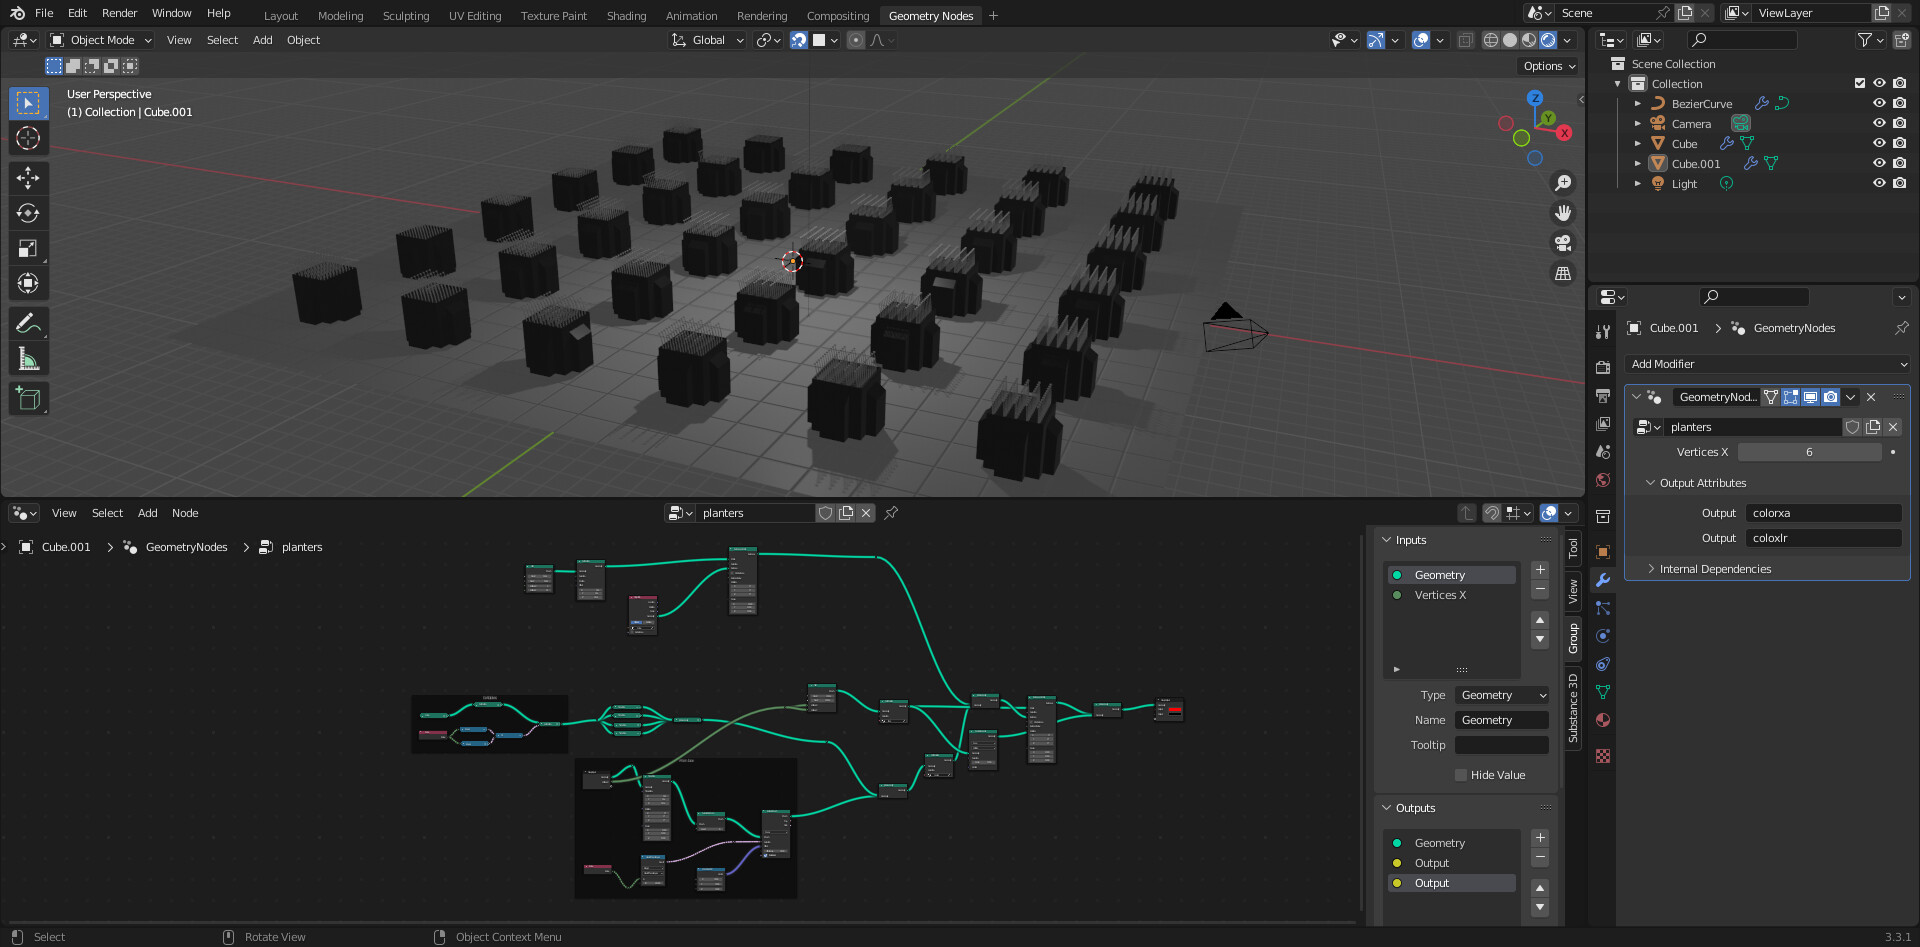Open the Material properties tab

tap(1603, 720)
